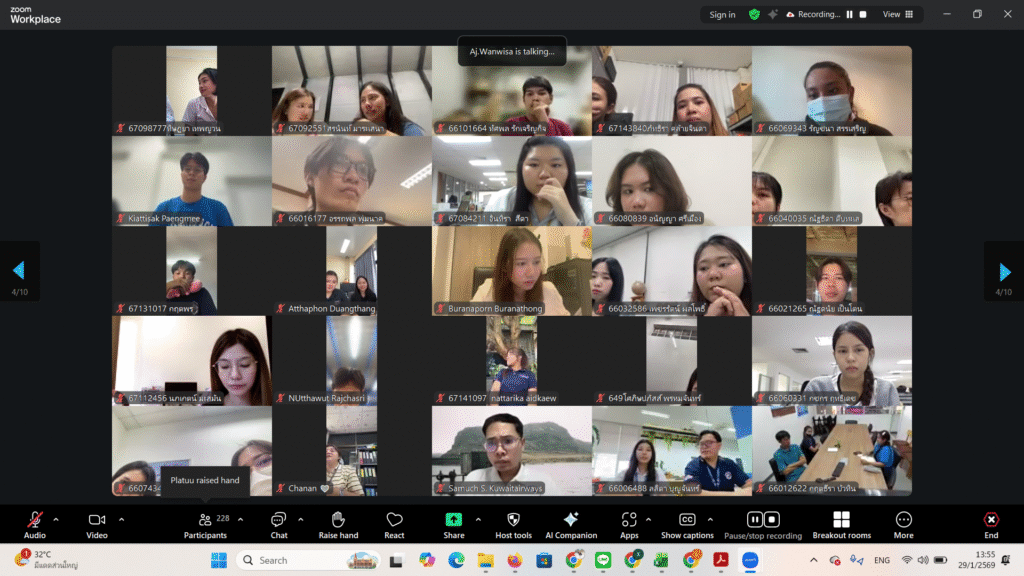Click the green encryption shield icon
The width and height of the screenshot is (1024, 576).
(x=754, y=15)
